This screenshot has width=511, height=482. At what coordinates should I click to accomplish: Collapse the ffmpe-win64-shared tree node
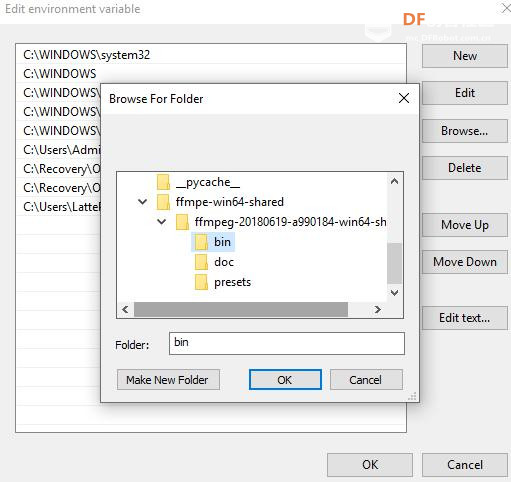click(x=143, y=202)
